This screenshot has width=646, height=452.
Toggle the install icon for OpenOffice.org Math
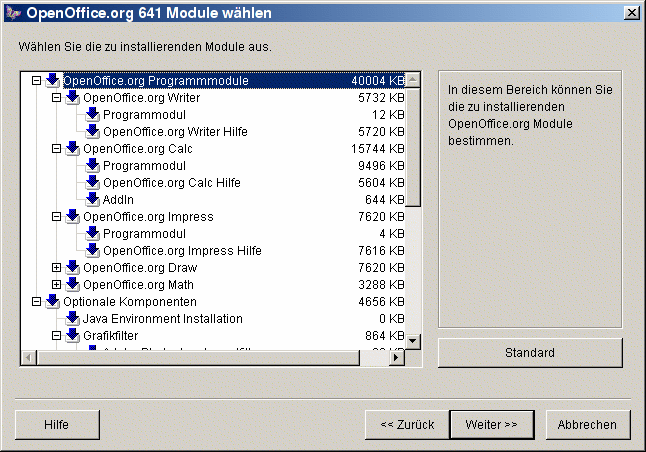[x=72, y=285]
